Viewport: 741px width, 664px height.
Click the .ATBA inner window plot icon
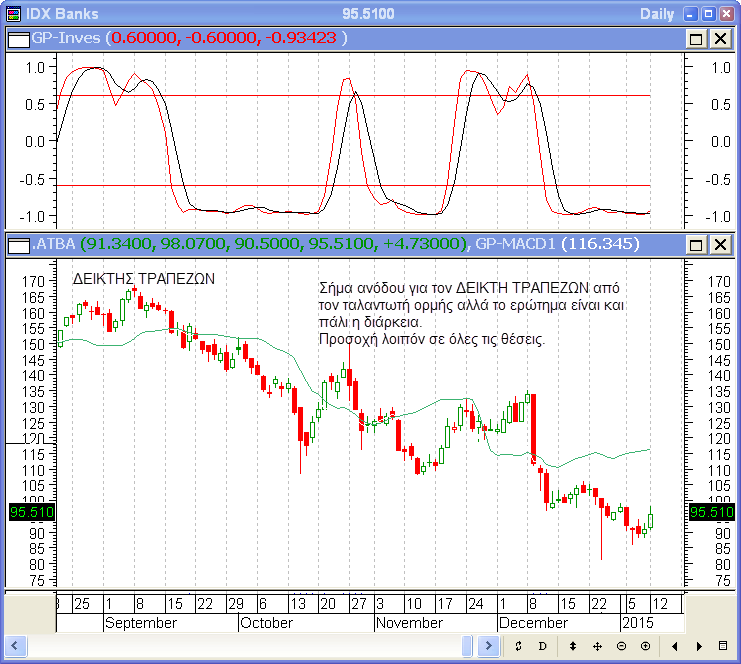tap(19, 245)
